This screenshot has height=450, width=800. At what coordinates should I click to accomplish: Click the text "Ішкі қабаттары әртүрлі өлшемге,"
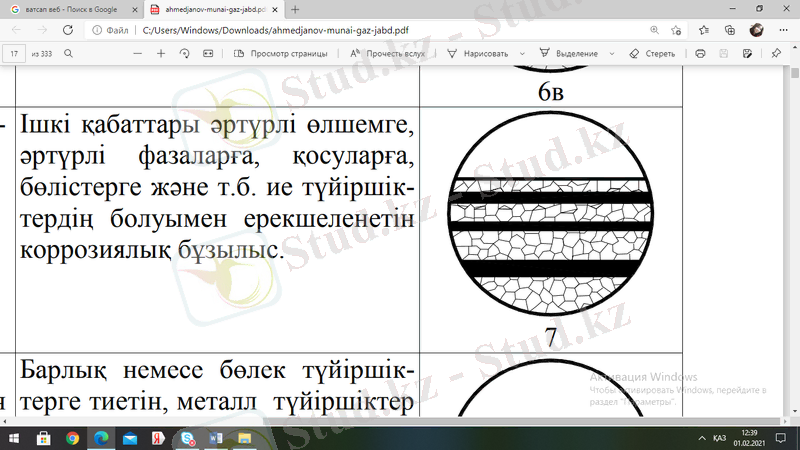pyautogui.click(x=217, y=124)
